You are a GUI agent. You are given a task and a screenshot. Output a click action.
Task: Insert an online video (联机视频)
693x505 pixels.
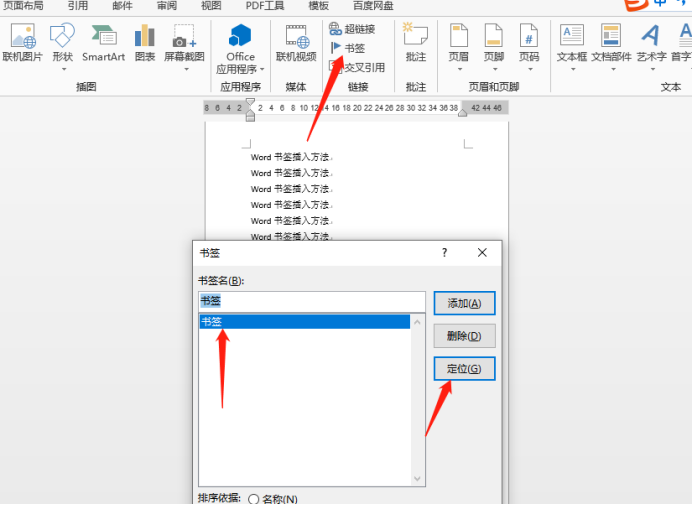point(296,43)
